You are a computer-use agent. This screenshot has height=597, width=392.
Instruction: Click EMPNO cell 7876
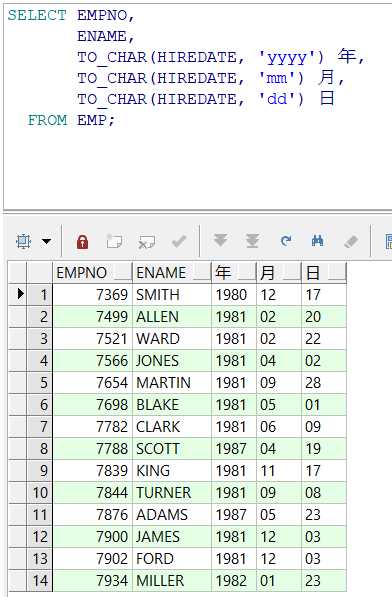click(92, 515)
